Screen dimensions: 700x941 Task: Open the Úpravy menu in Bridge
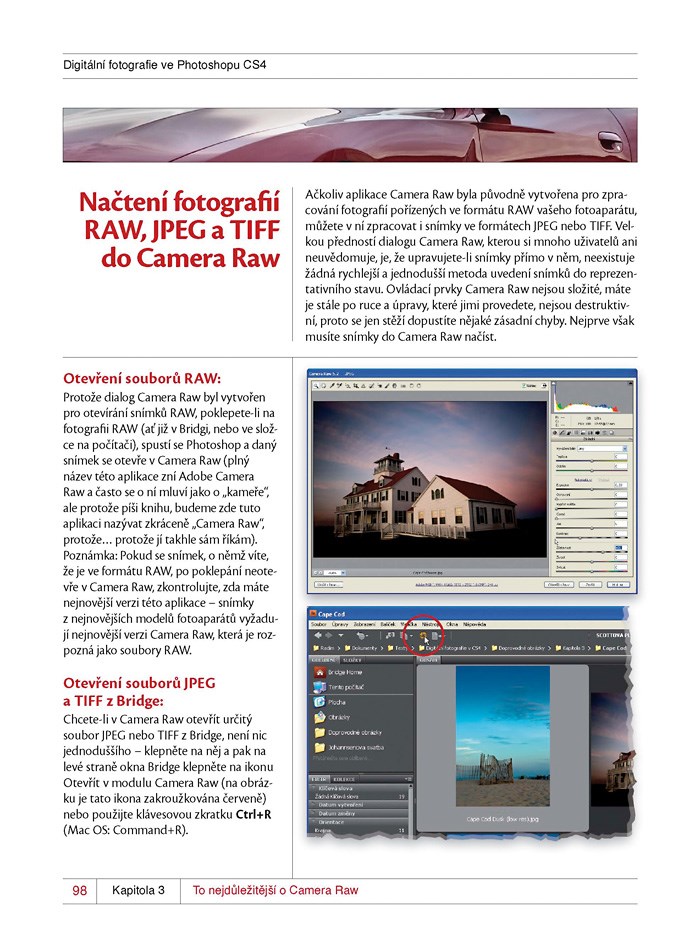[340, 624]
